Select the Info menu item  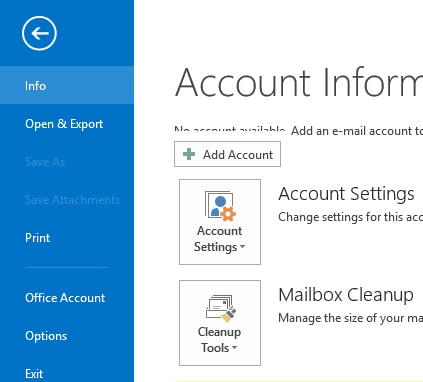tap(67, 85)
